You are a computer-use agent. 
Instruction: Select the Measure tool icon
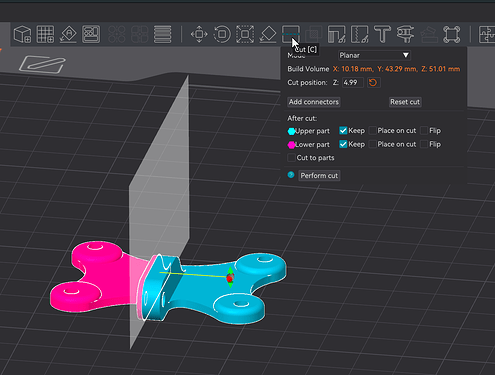pyautogui.click(x=405, y=34)
